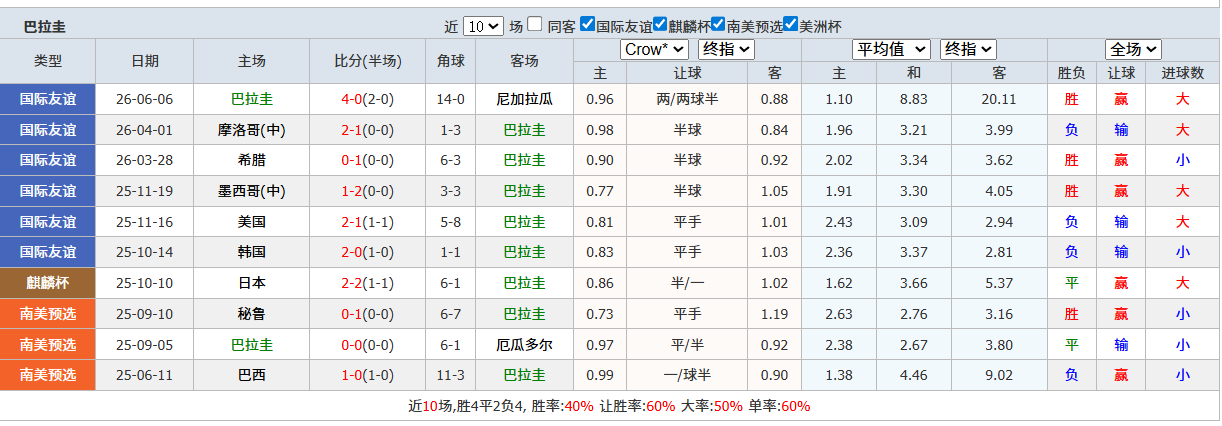1222x426 pixels.
Task: Click the 尼加拉瓜 away team name
Action: click(524, 99)
